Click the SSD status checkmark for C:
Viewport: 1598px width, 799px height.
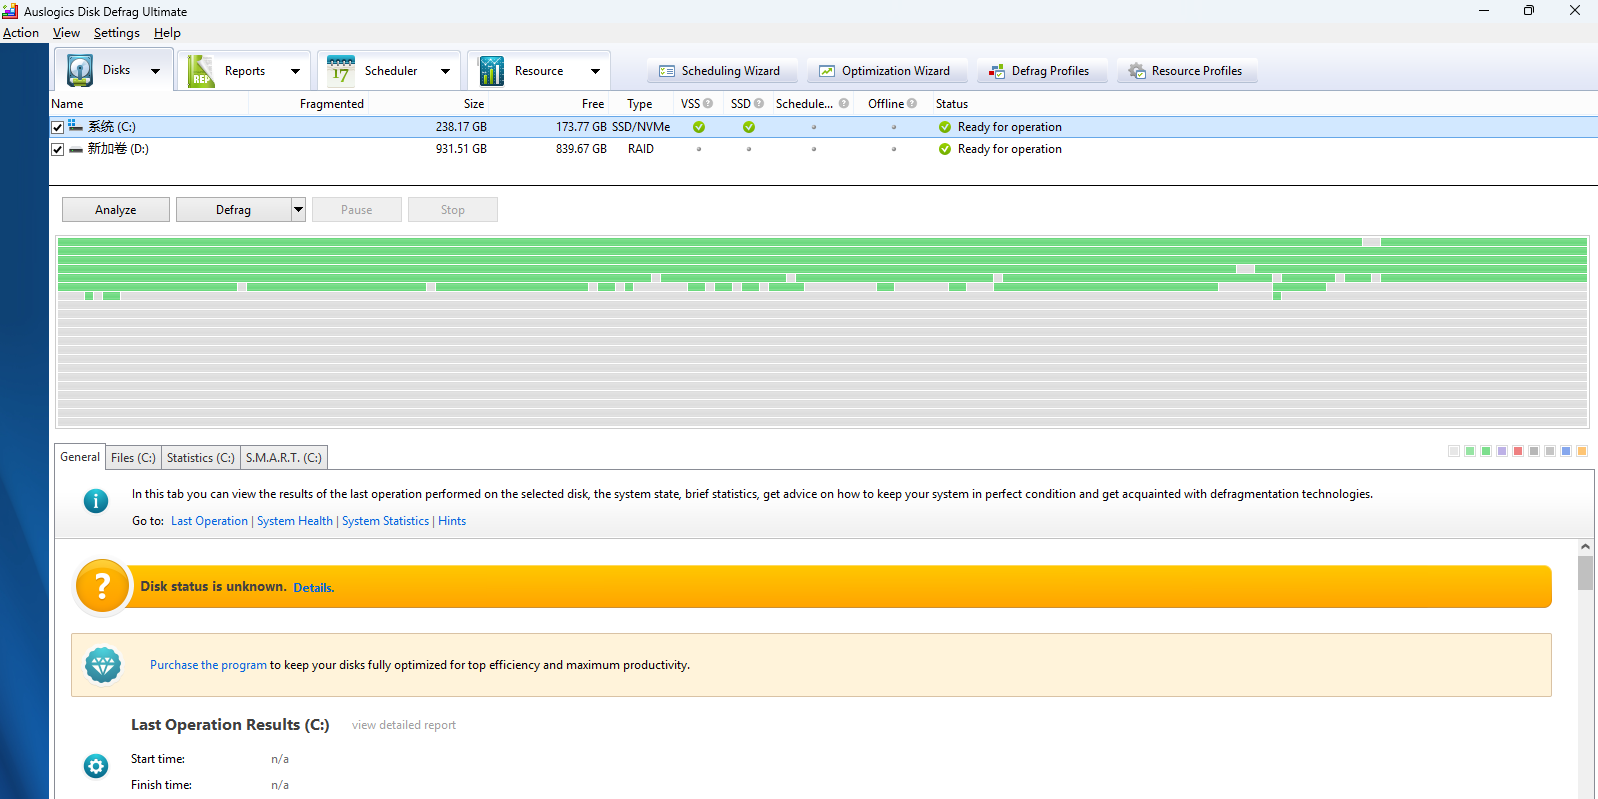pos(749,127)
